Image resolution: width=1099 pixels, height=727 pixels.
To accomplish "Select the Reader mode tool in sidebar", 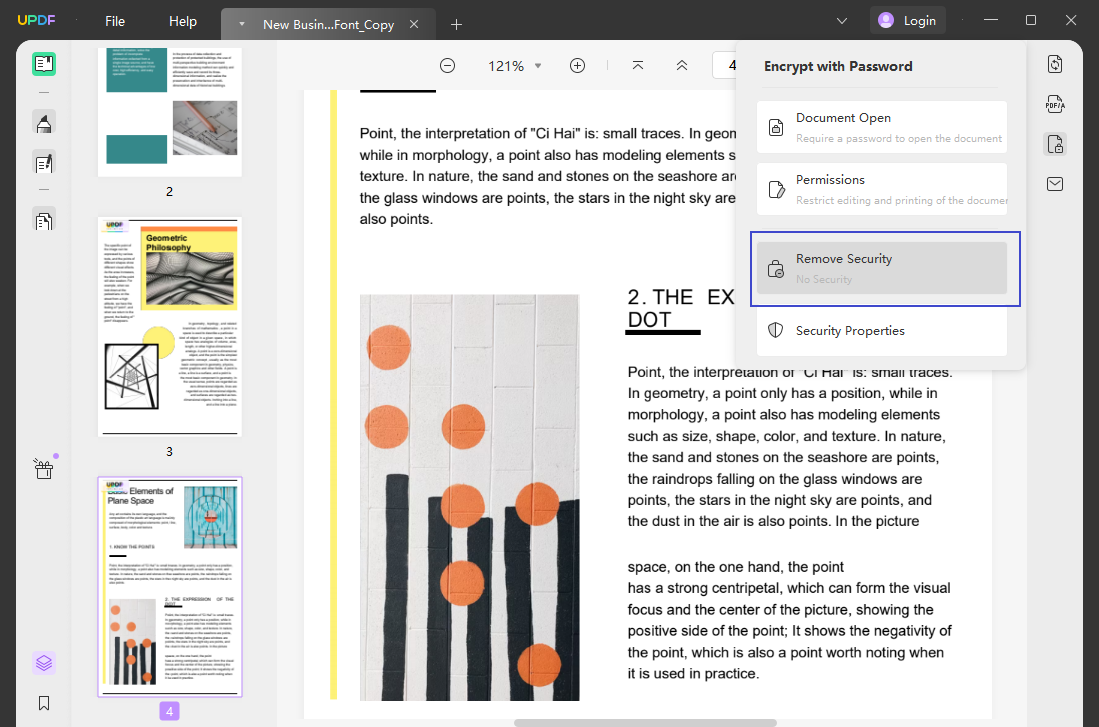I will (x=43, y=63).
